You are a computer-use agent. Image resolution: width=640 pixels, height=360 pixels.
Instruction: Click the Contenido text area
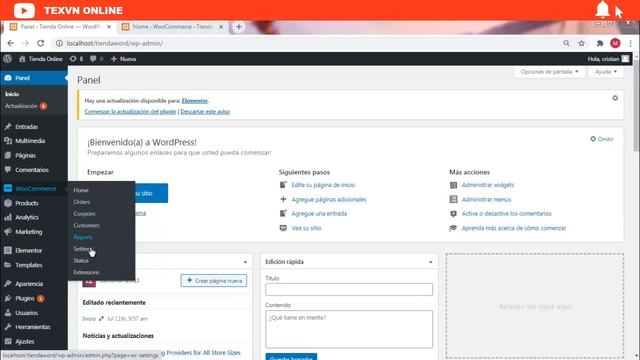point(349,329)
